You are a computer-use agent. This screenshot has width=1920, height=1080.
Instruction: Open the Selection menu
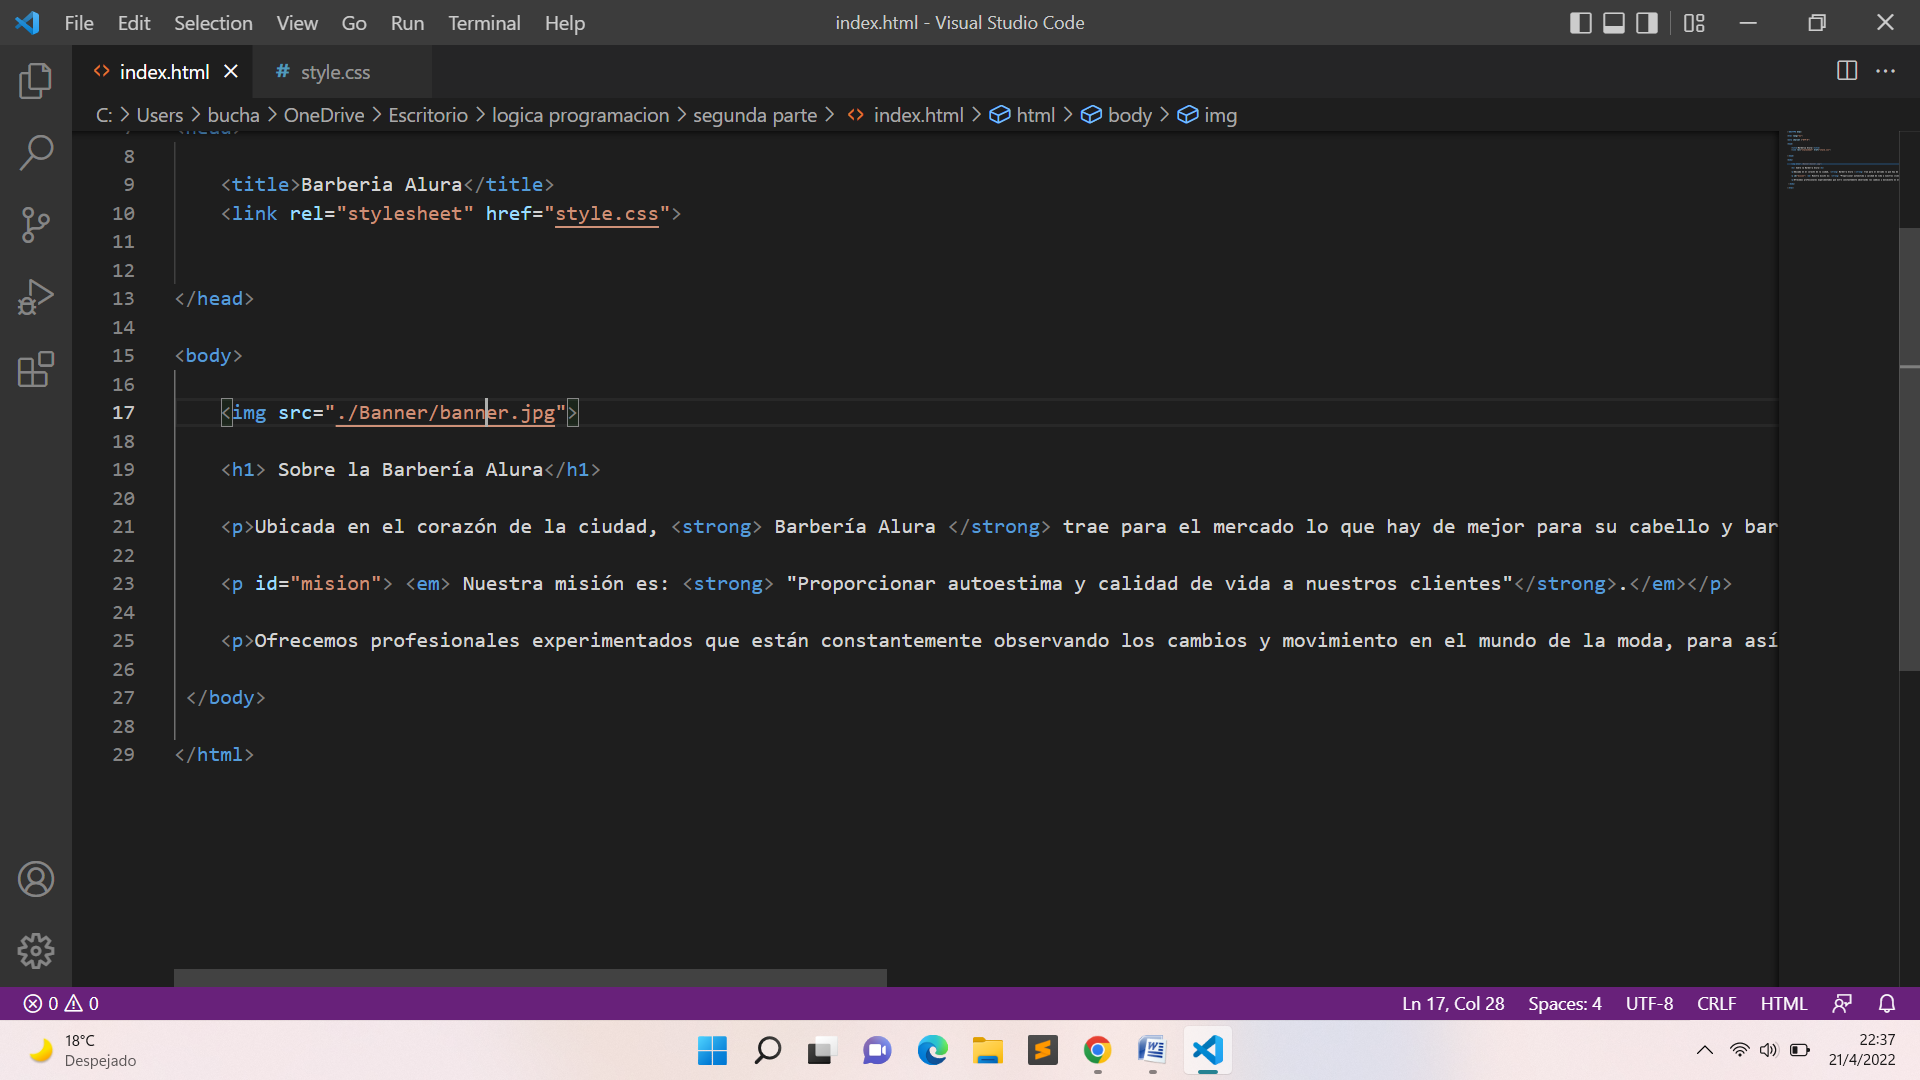click(x=213, y=23)
